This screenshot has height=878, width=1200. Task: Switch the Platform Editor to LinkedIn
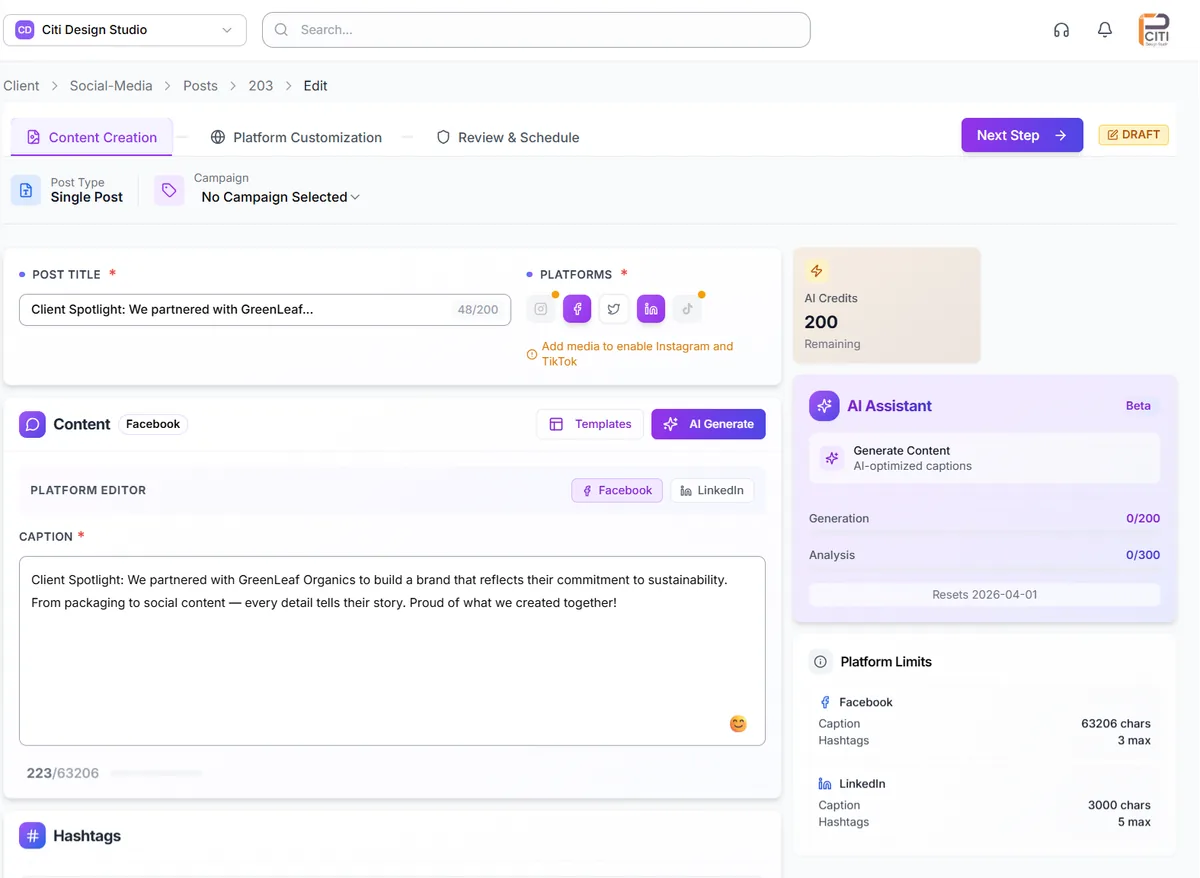pyautogui.click(x=712, y=490)
